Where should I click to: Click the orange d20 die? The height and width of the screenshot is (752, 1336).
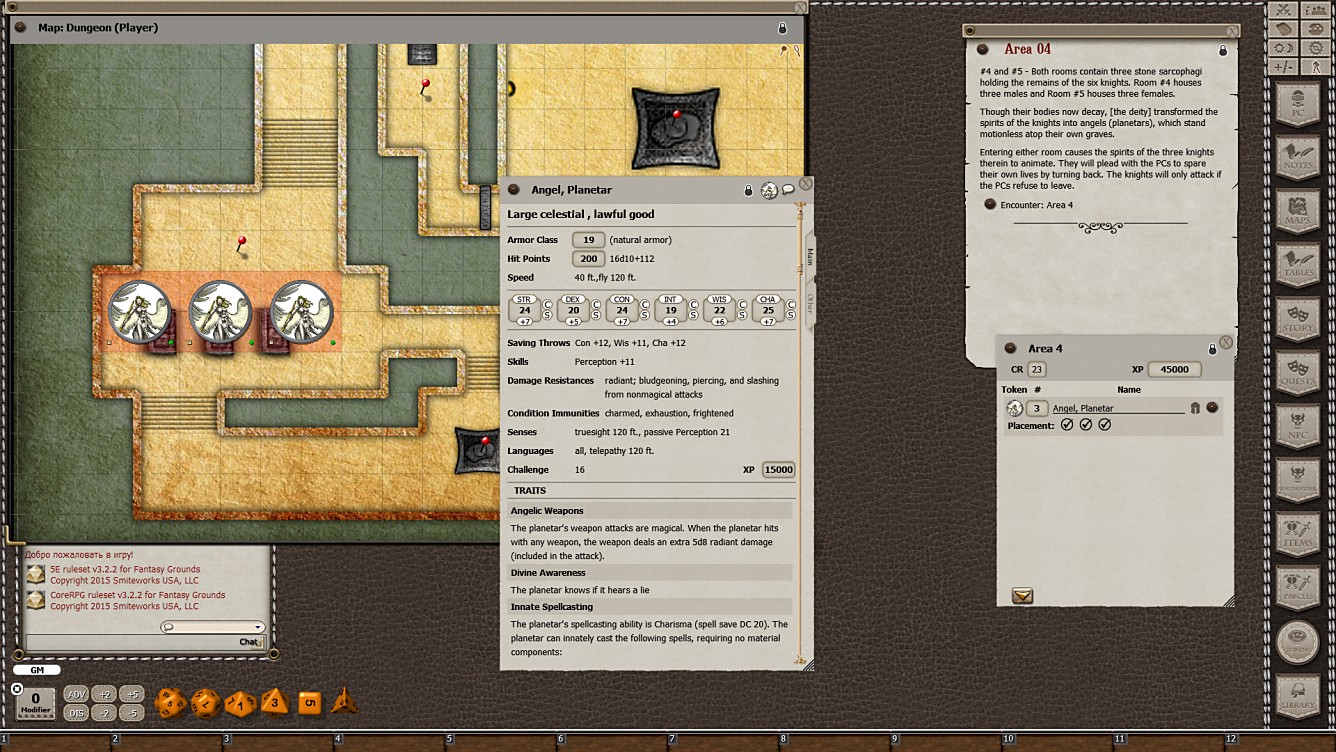tap(169, 703)
